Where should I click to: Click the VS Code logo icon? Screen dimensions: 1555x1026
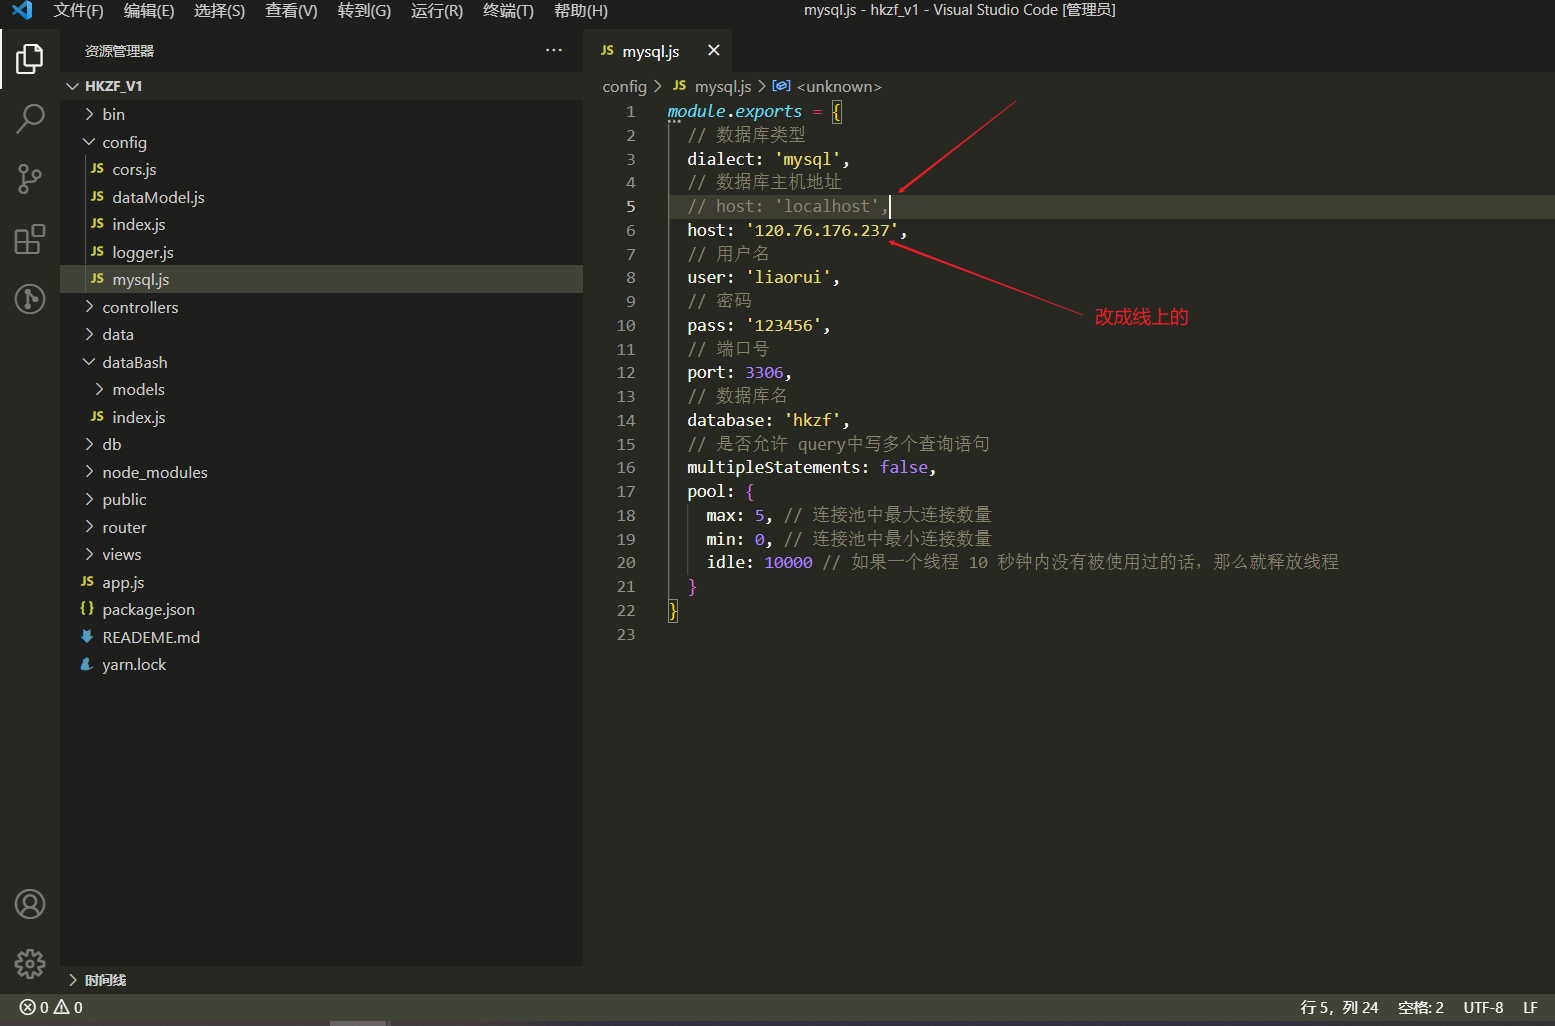click(21, 10)
